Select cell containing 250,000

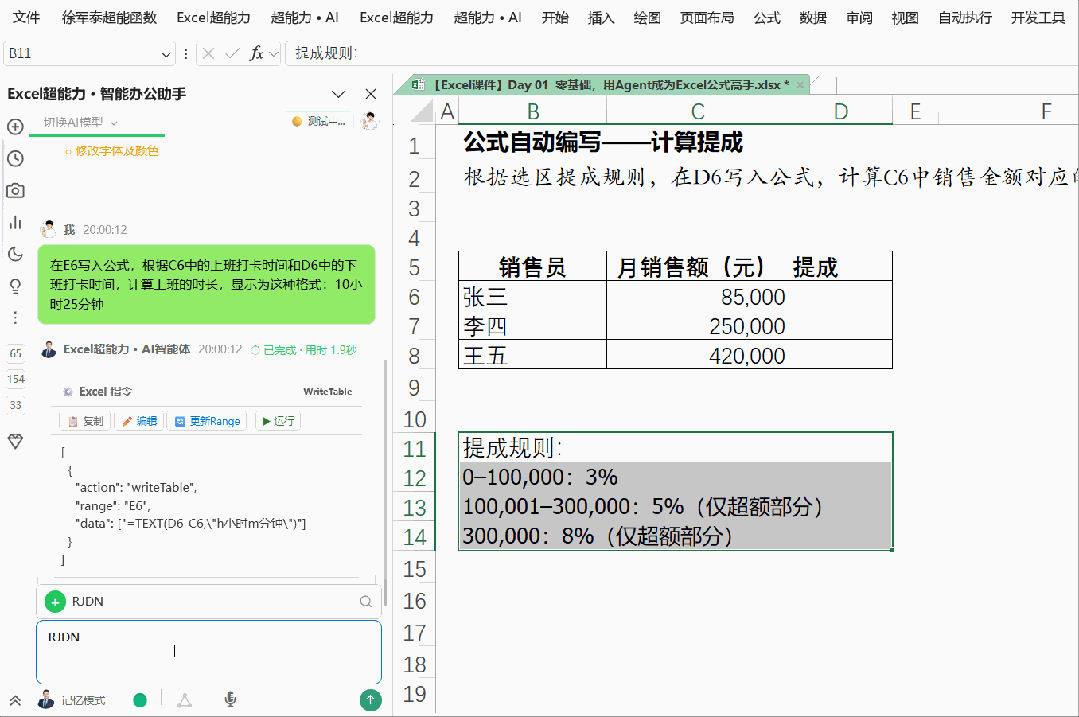[697, 326]
